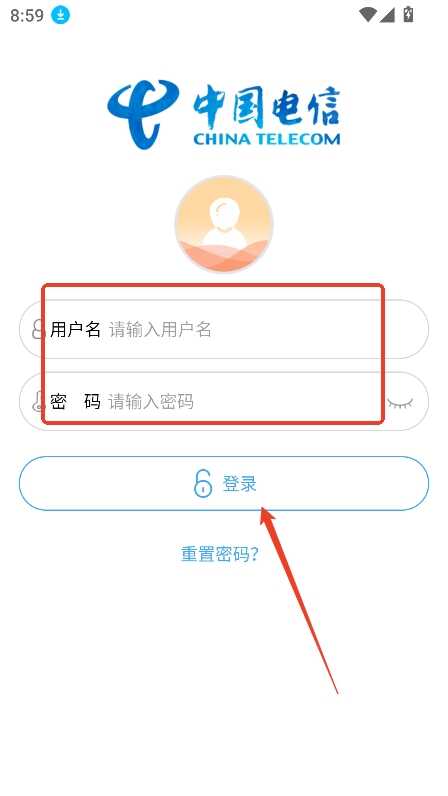Tap the battery charging icon

point(408,14)
